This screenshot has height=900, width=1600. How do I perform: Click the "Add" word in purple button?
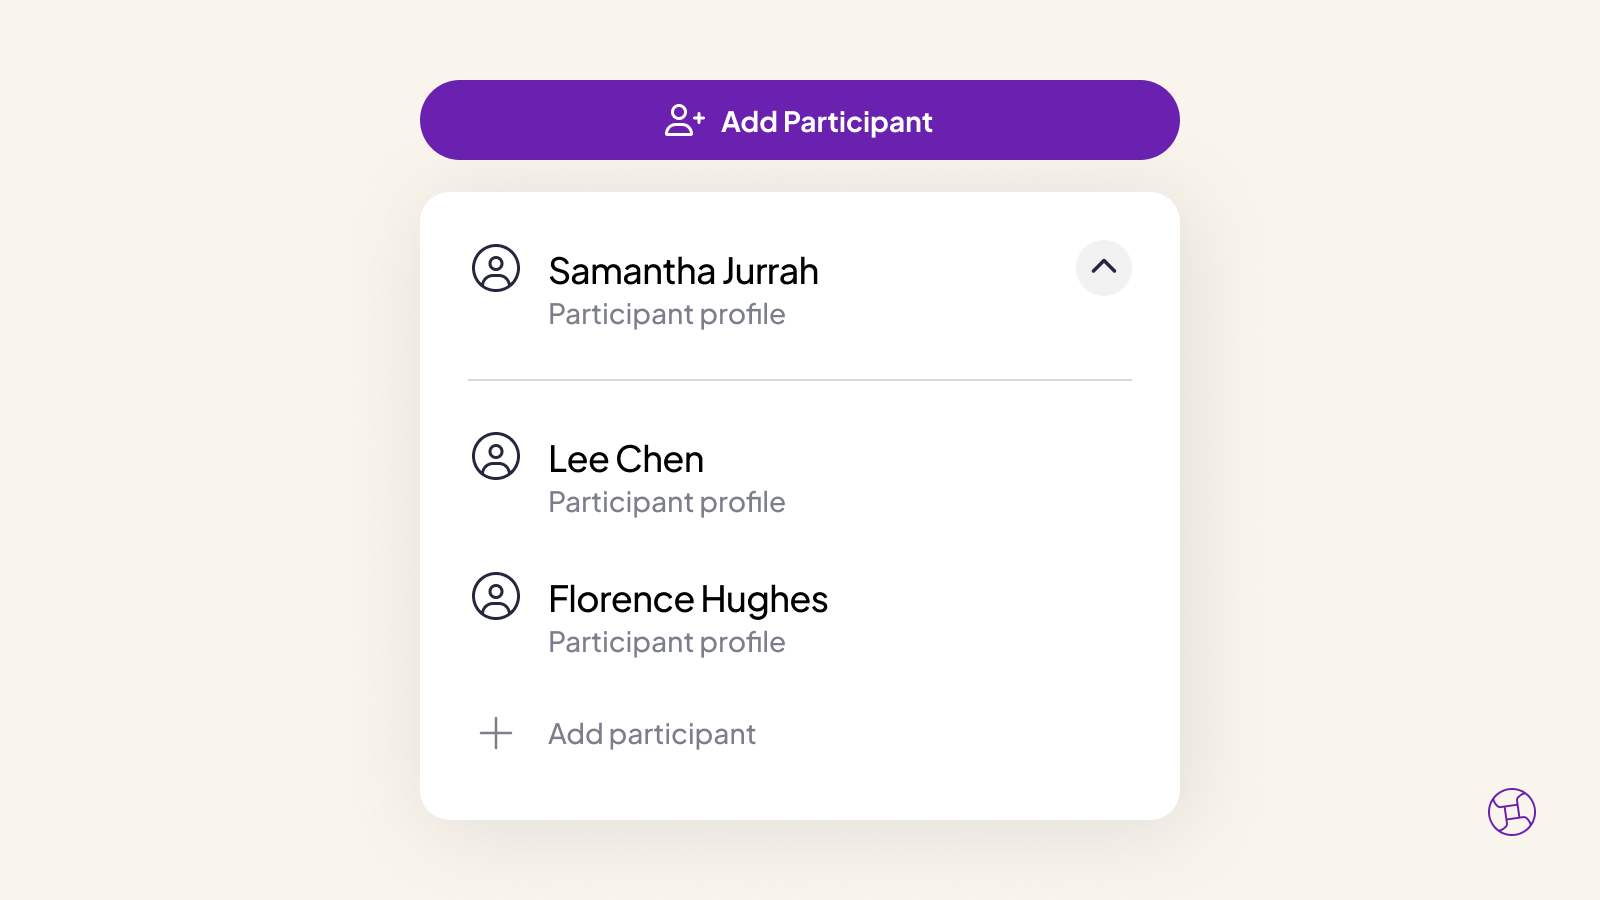coord(749,122)
